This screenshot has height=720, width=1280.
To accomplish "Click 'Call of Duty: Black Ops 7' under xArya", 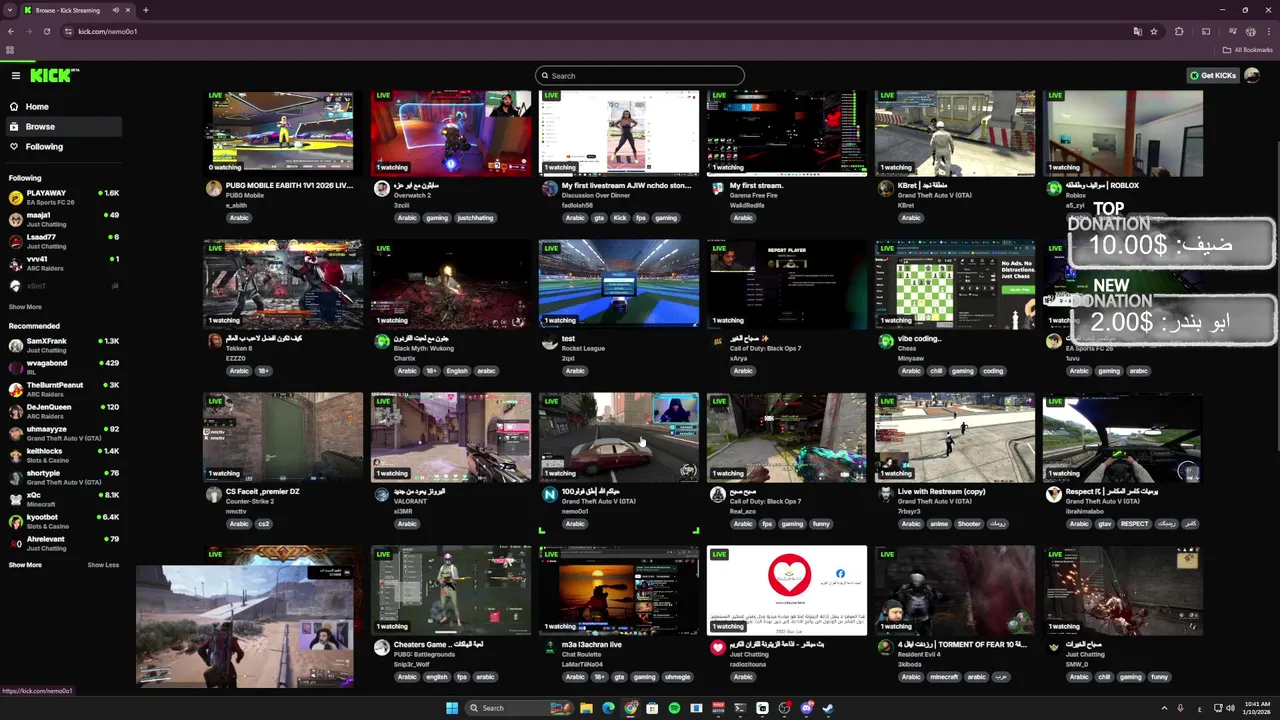I will coord(765,348).
